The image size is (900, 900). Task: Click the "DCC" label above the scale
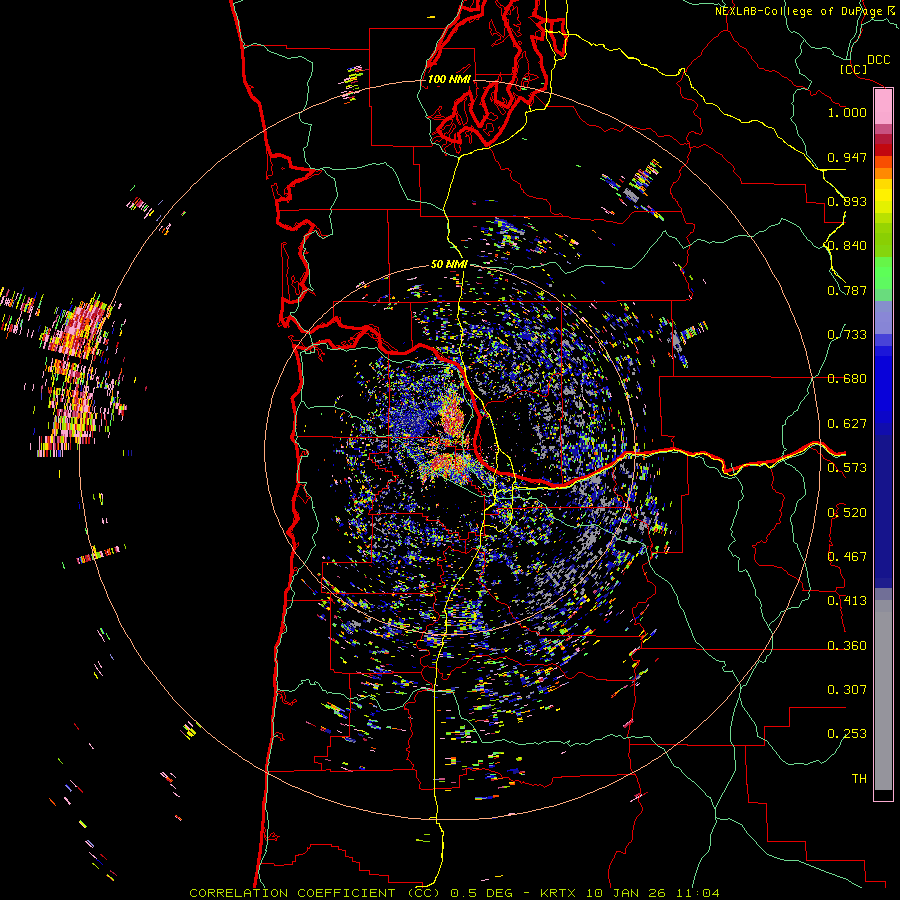coord(878,60)
